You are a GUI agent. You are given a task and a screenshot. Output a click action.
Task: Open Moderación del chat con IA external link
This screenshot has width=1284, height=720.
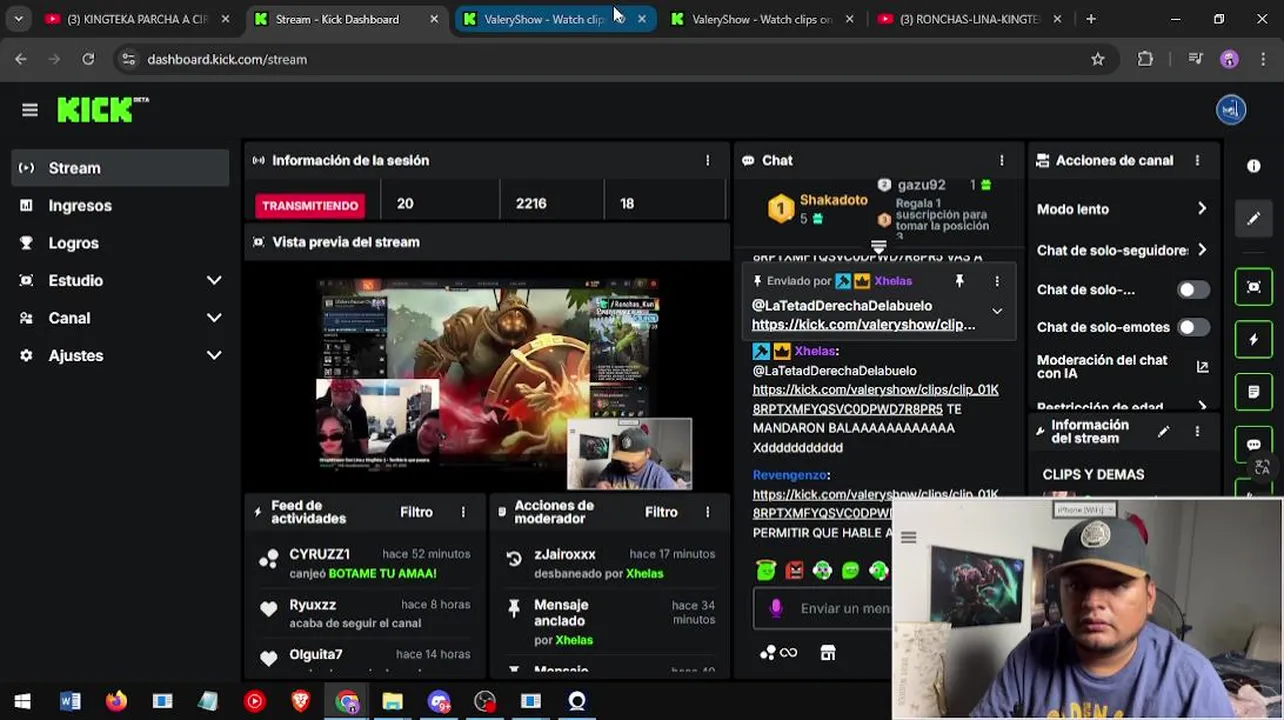(1202, 367)
